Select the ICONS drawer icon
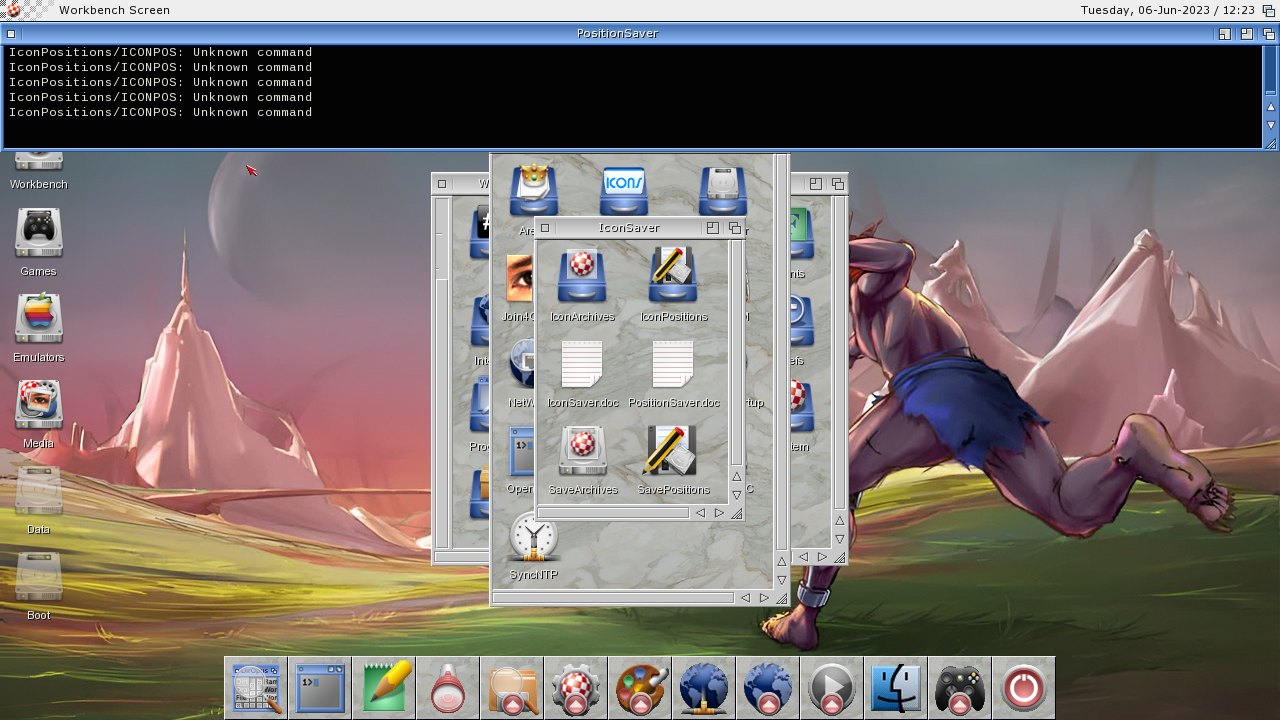 coord(624,191)
